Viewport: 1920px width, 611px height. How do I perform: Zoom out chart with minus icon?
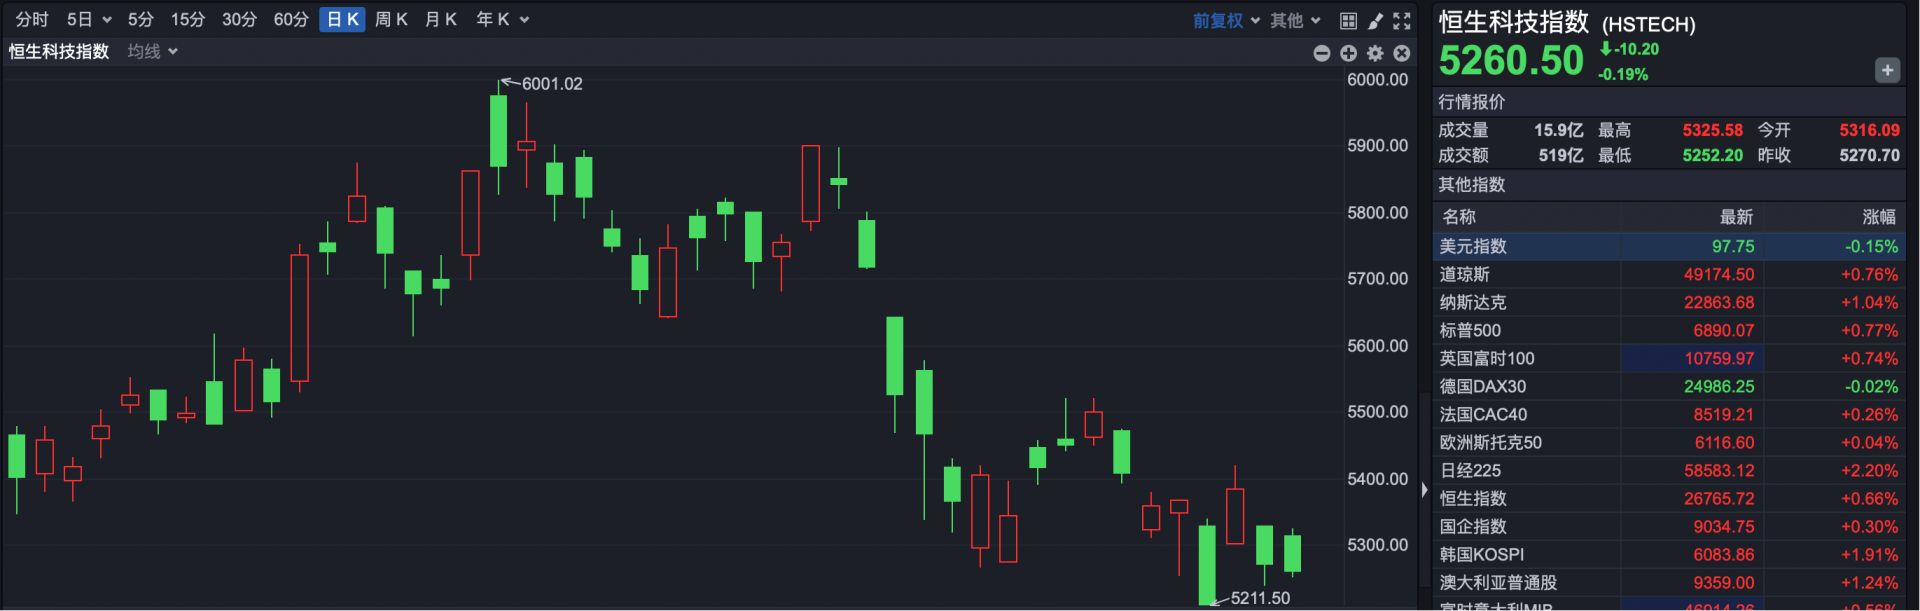1322,53
